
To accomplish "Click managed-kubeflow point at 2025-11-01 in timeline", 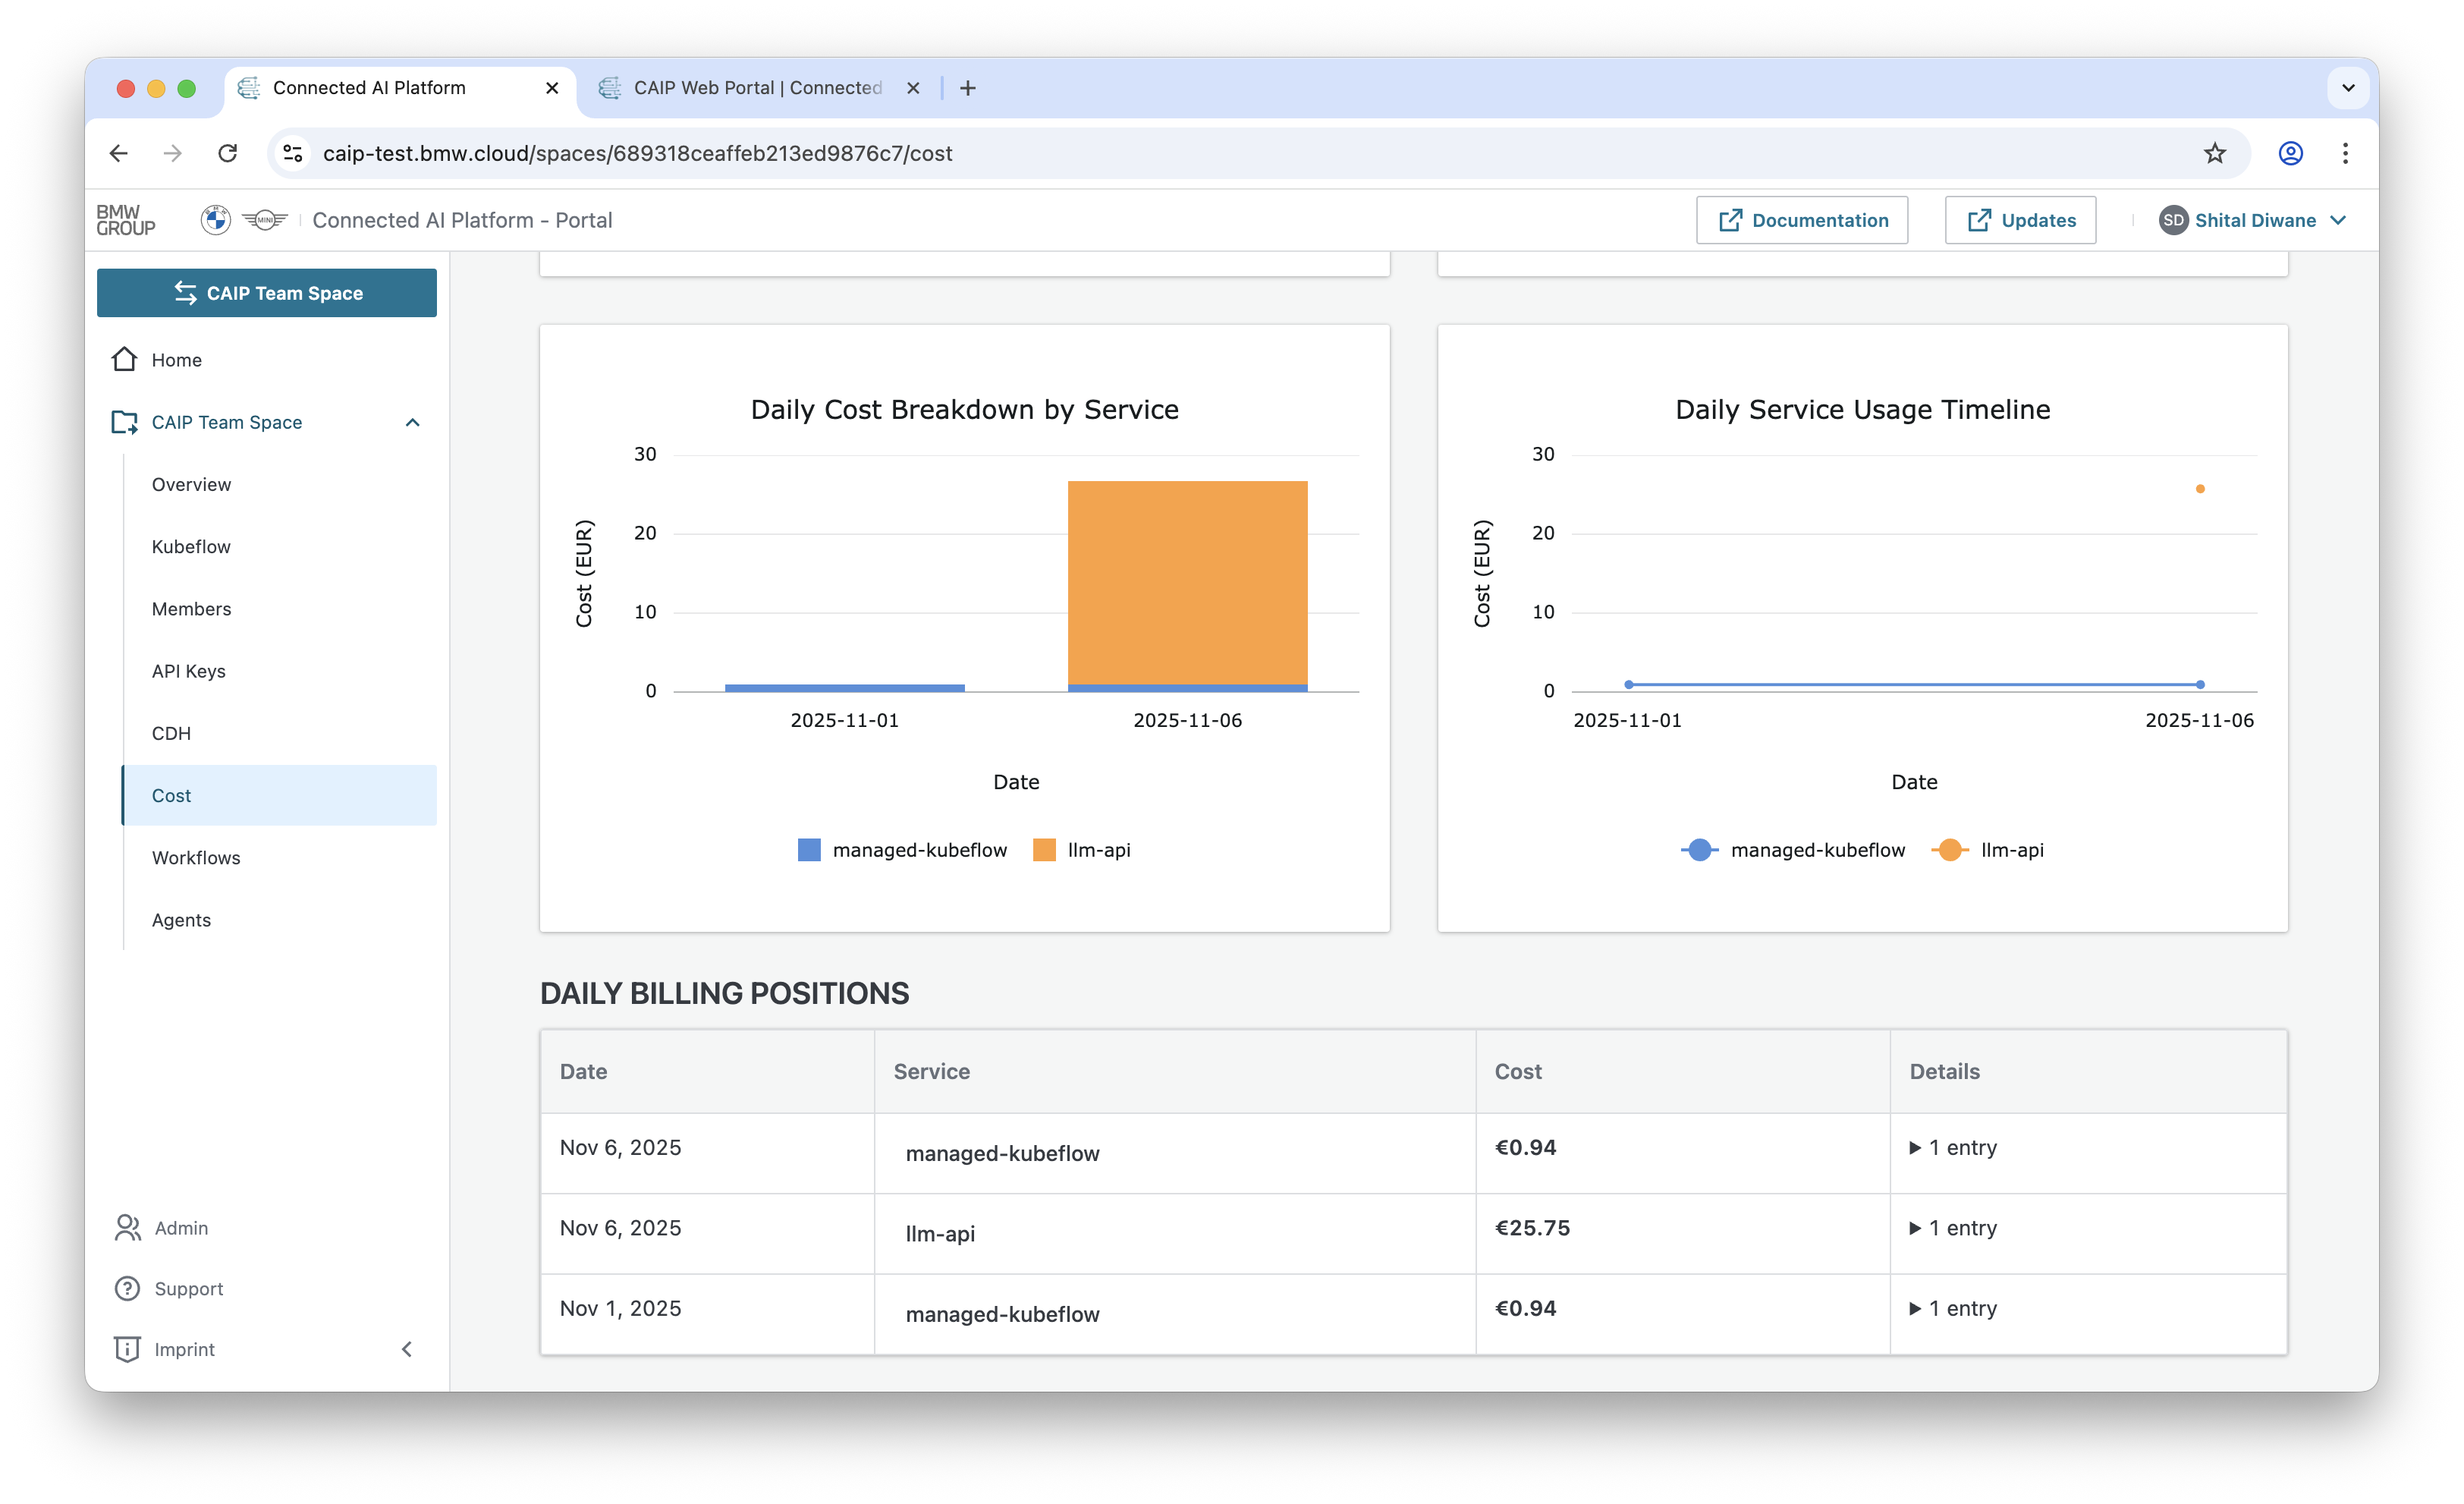I will pos(1629,684).
